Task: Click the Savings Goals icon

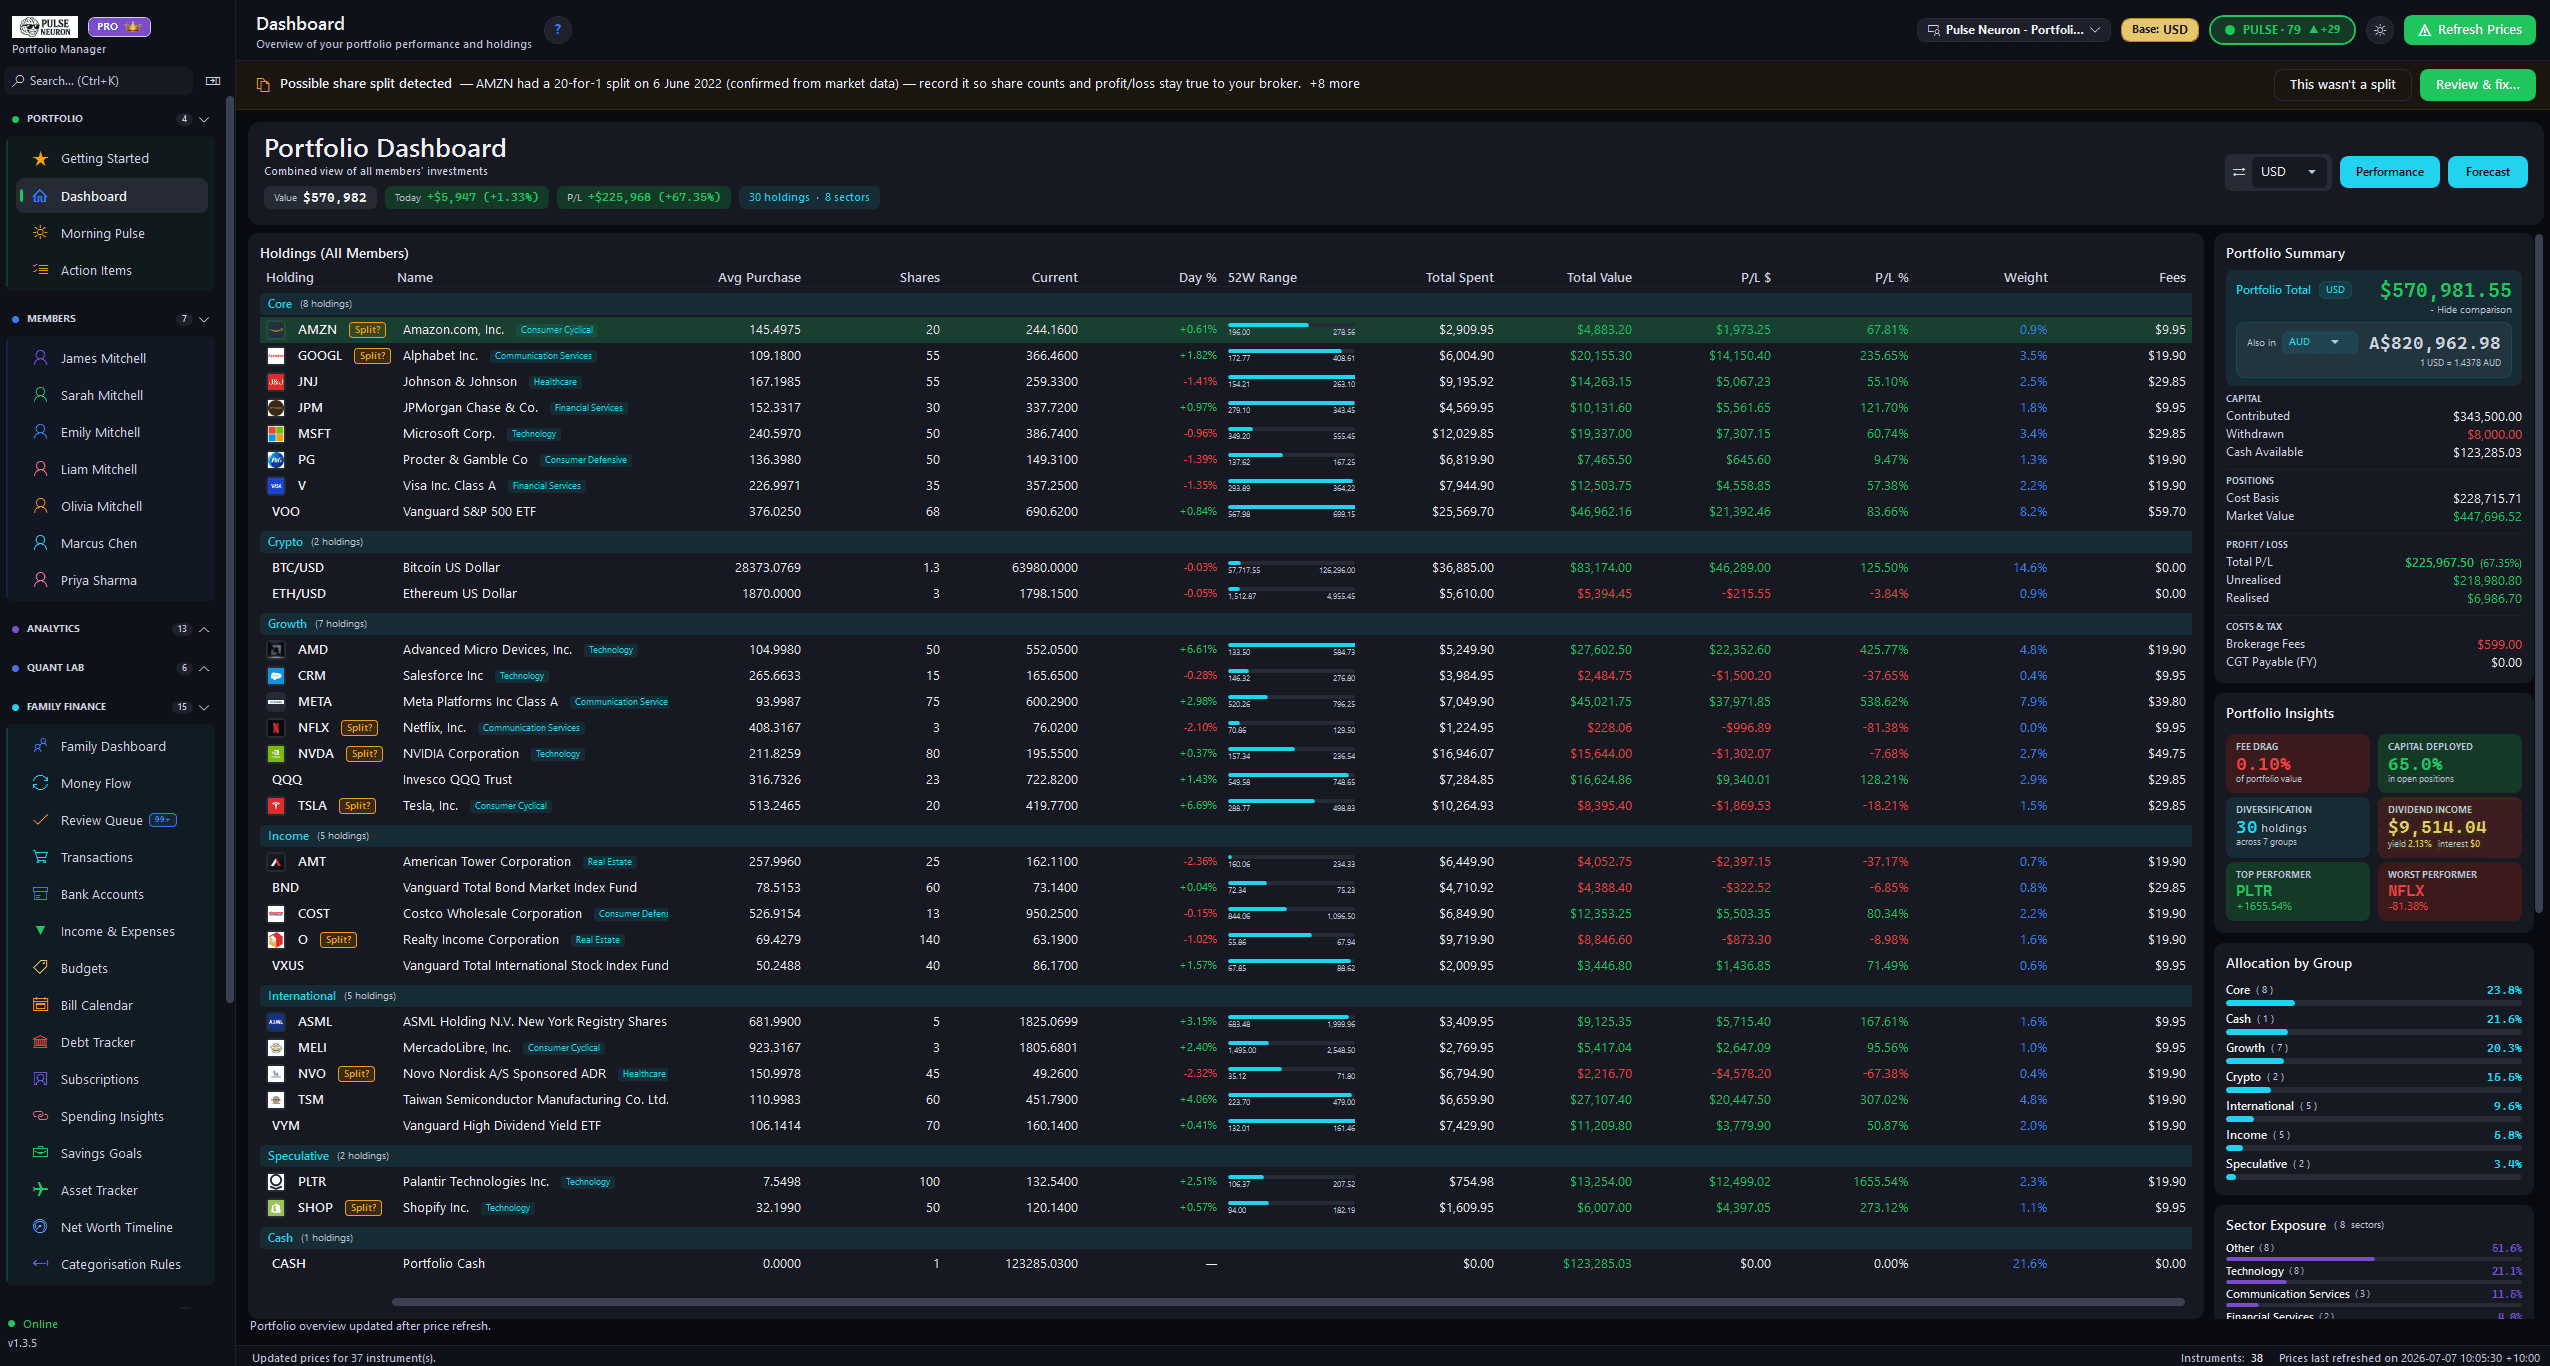Action: 41,1153
